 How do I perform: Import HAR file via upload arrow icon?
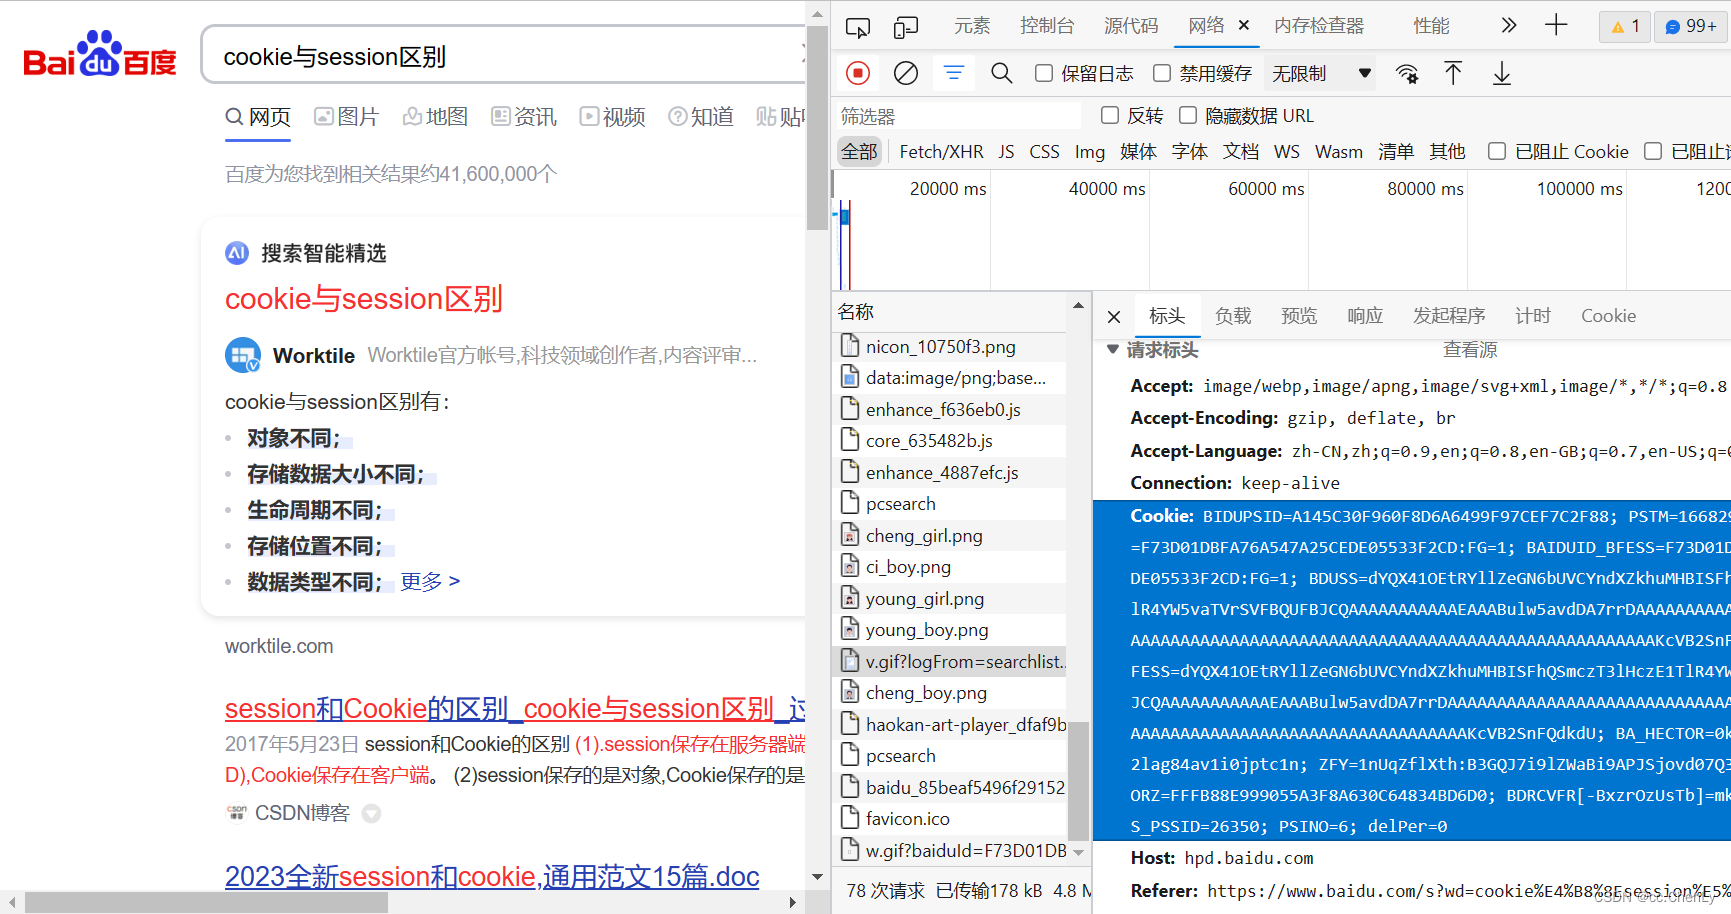pos(1453,73)
